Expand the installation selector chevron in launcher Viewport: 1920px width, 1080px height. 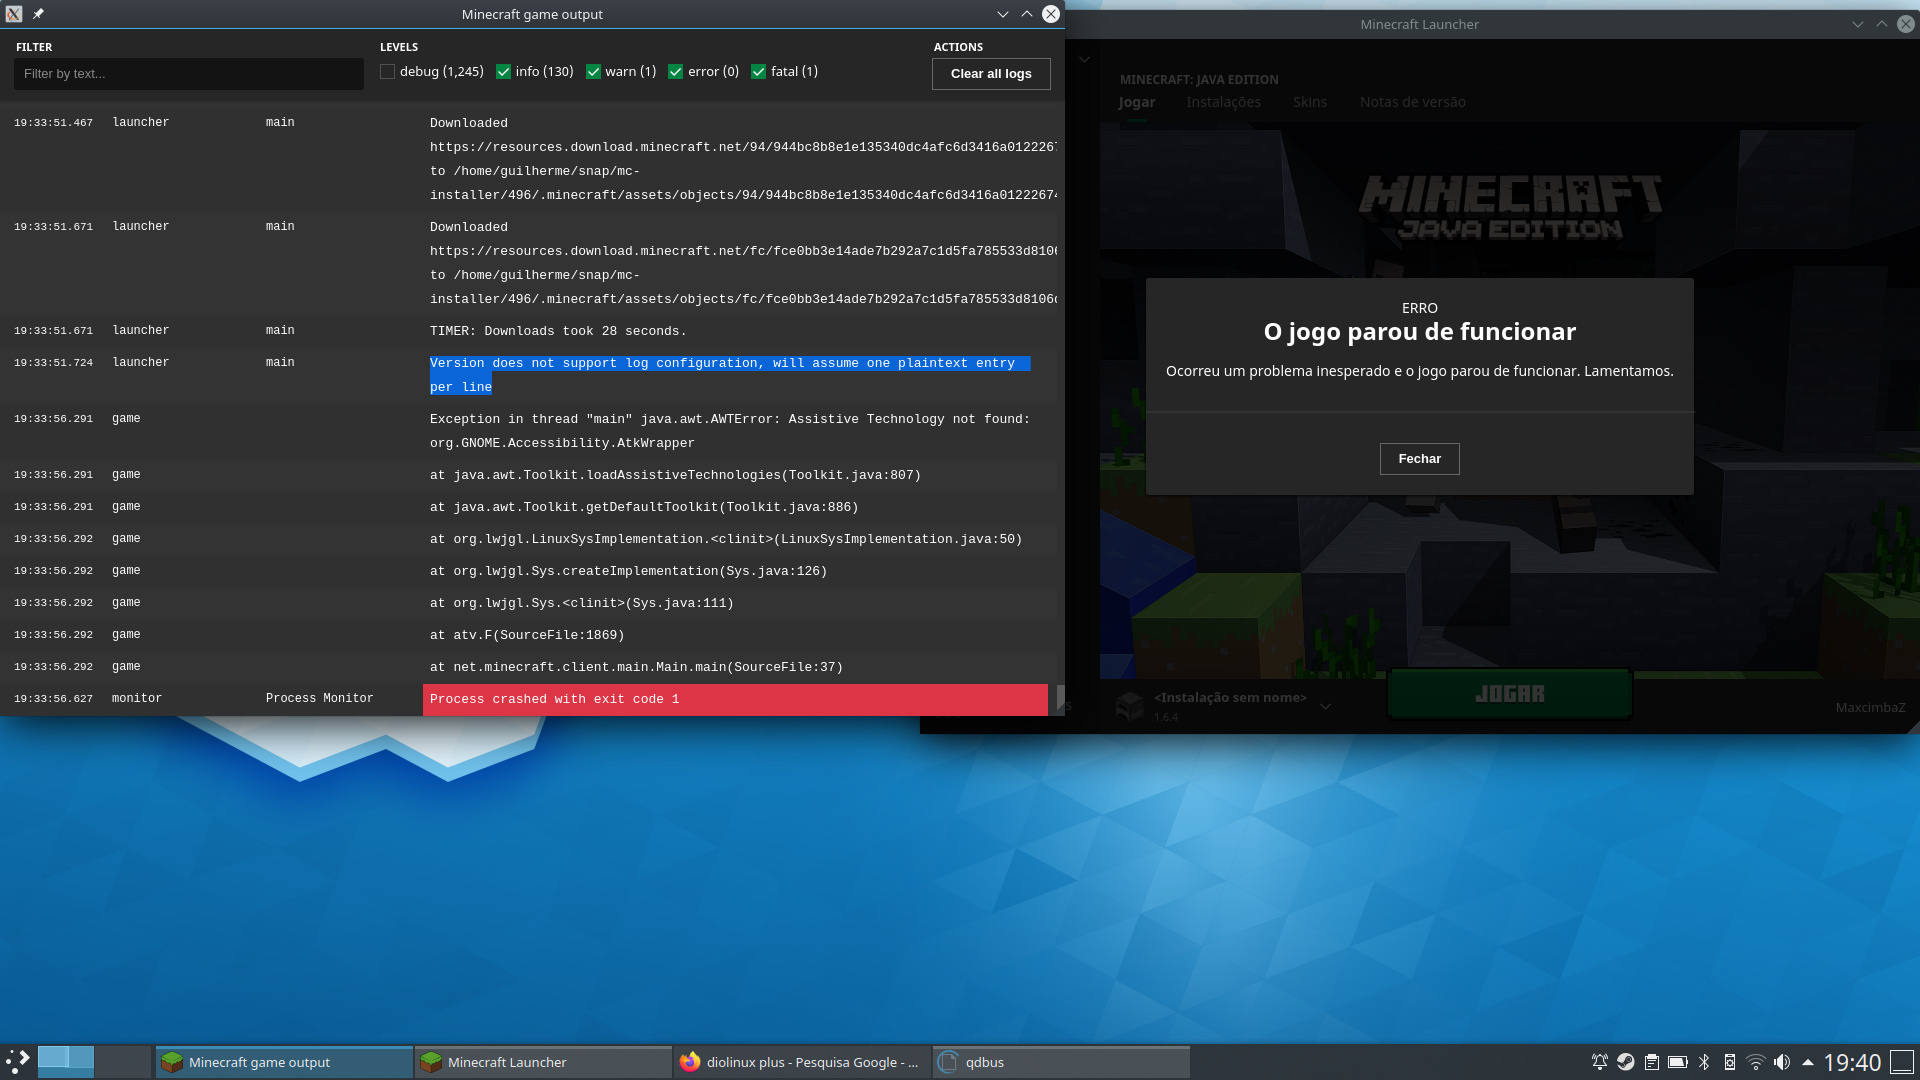[1325, 707]
